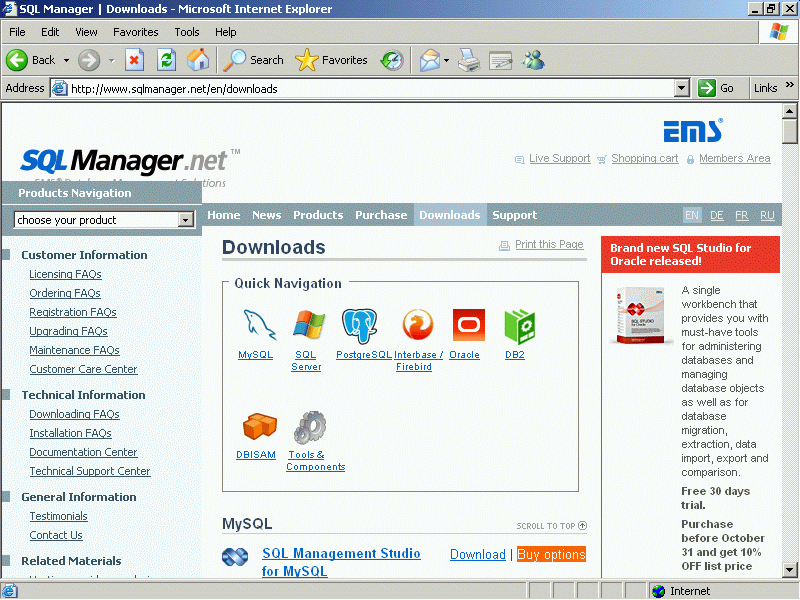The width and height of the screenshot is (800, 600).
Task: Go to the Home site tab
Action: (223, 215)
